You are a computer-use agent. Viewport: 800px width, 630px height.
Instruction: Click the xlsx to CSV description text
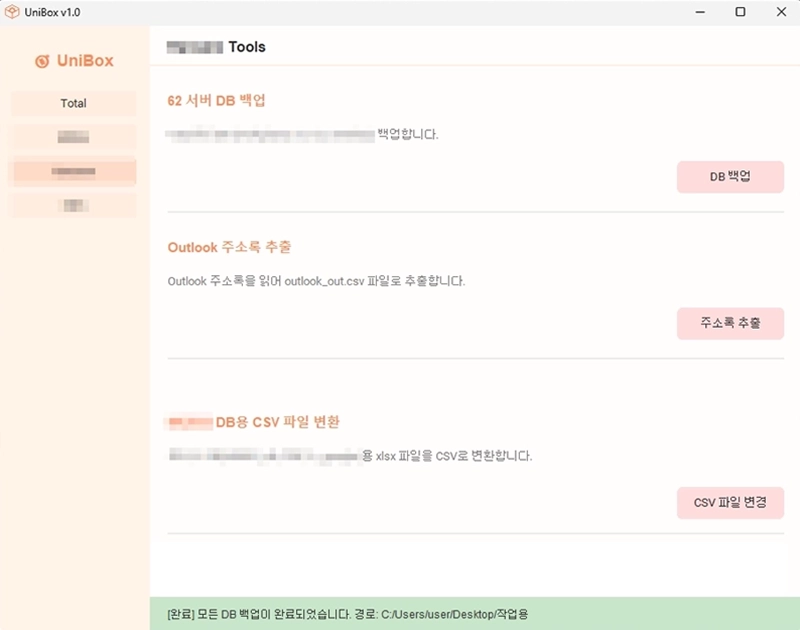350,456
